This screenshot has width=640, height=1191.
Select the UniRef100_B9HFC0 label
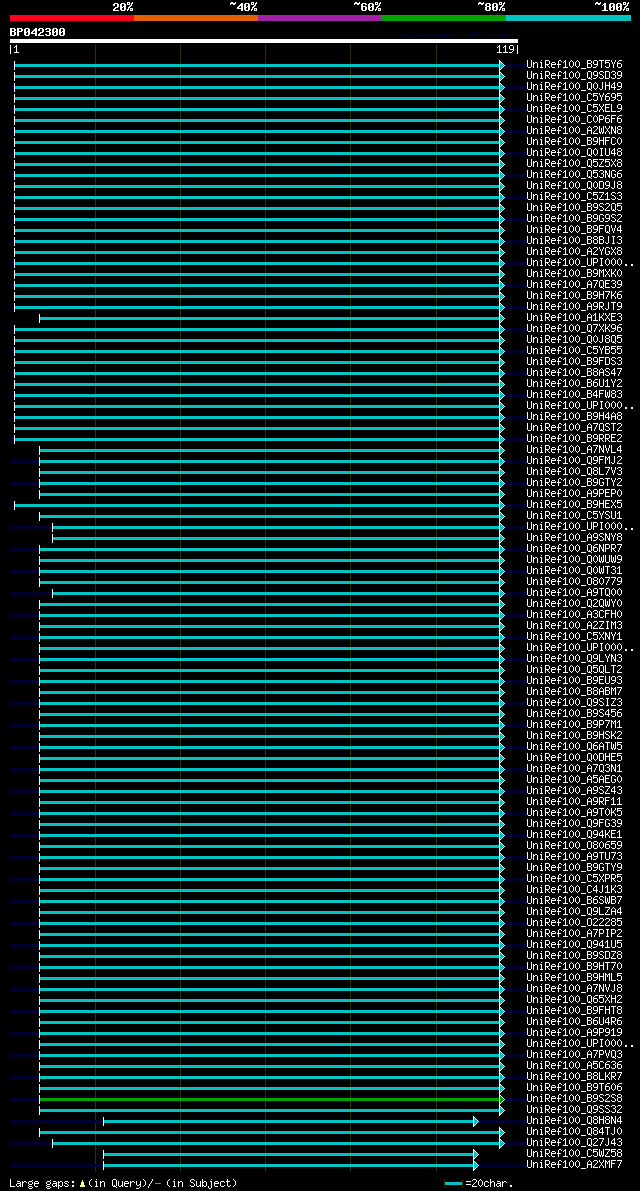coord(574,141)
